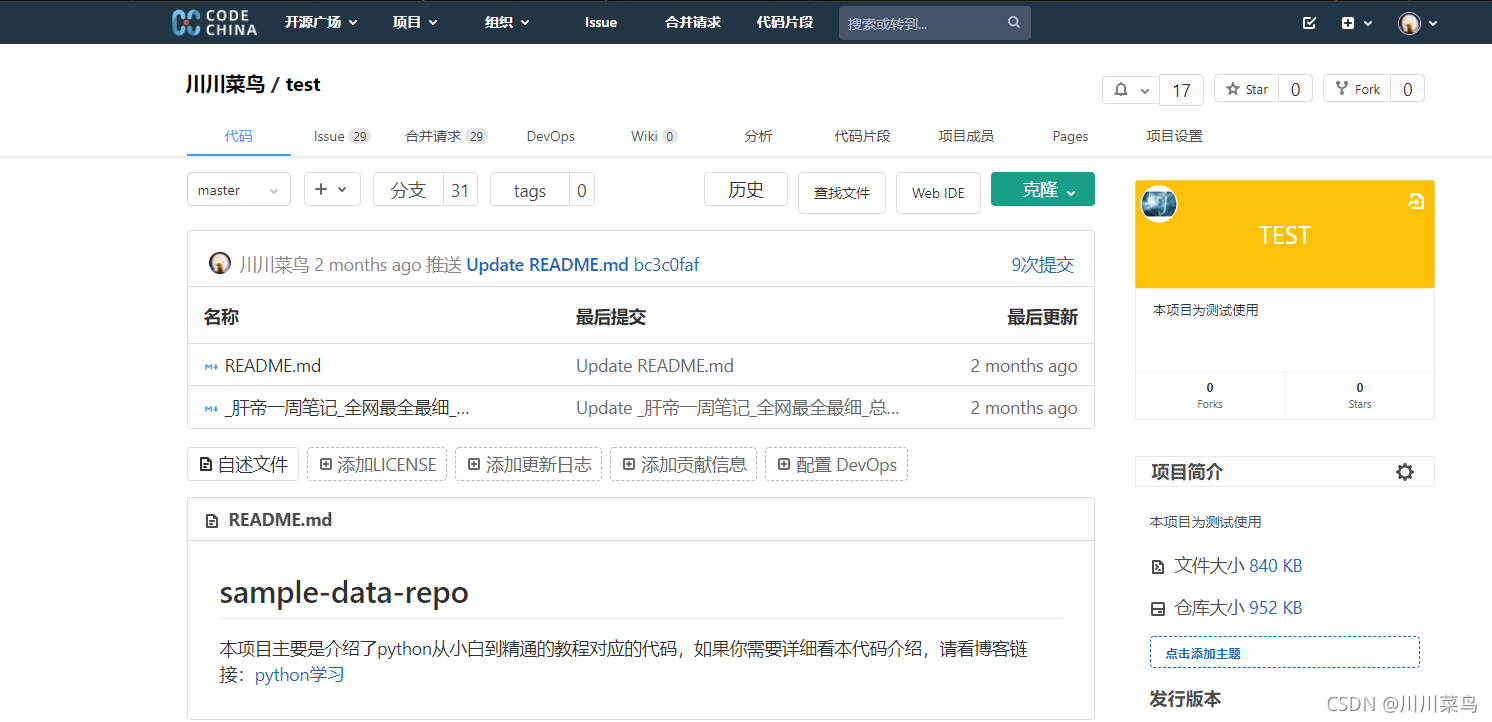Click the yellow TEST project banner
The height and width of the screenshot is (722, 1492).
[1285, 234]
